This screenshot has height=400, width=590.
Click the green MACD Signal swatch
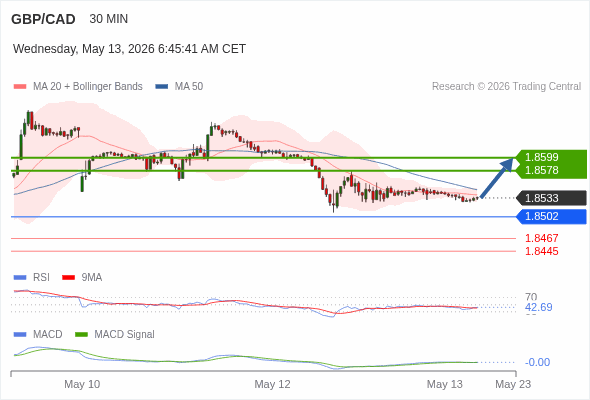(81, 335)
